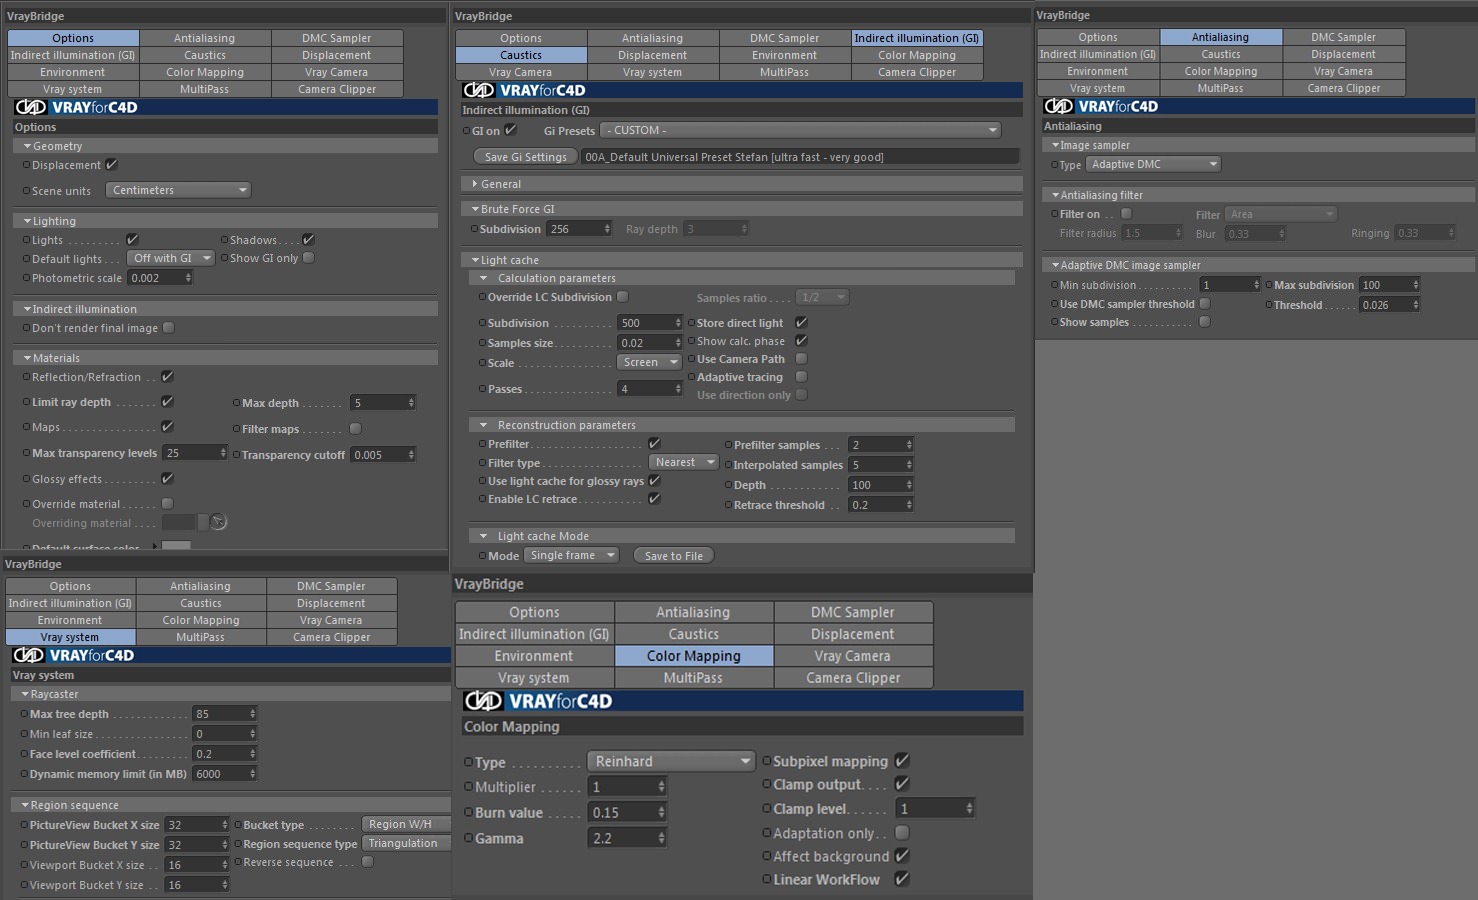This screenshot has width=1478, height=900.
Task: Open the Default lights Off with GI dropdown
Action: [171, 258]
